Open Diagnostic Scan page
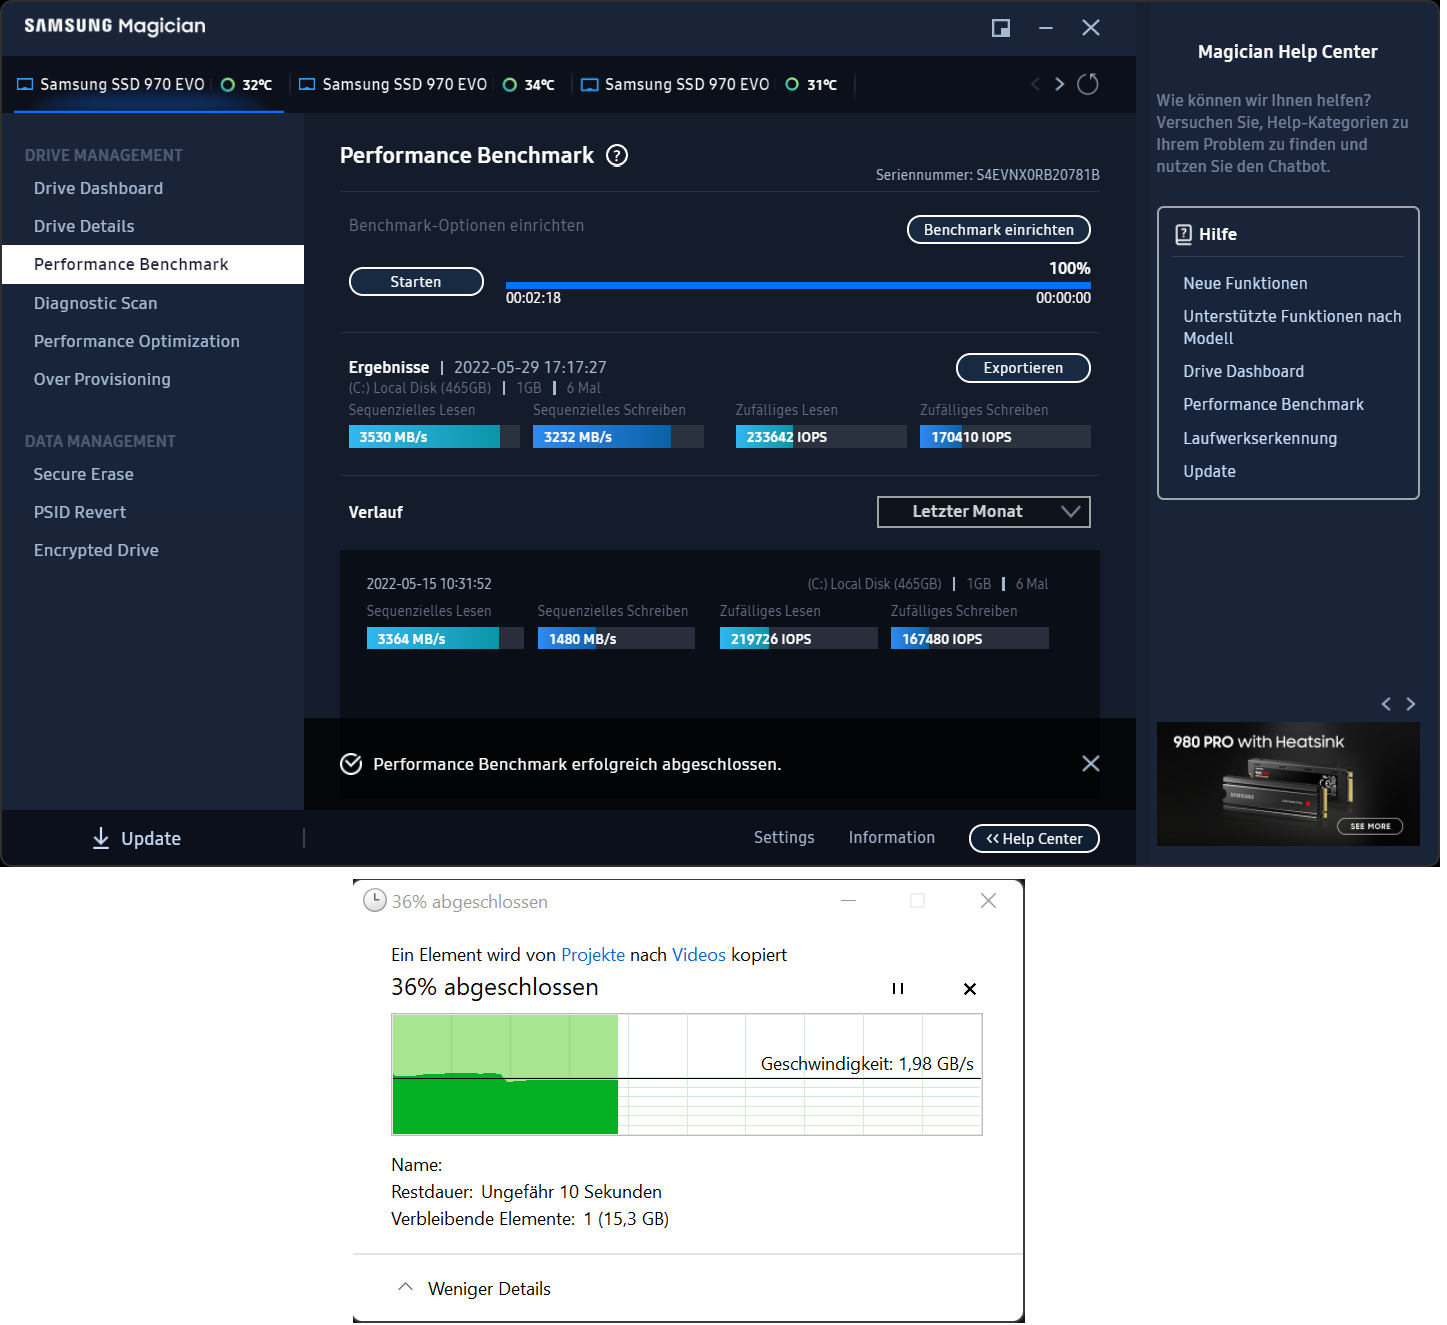Image resolution: width=1447 pixels, height=1325 pixels. 96,303
